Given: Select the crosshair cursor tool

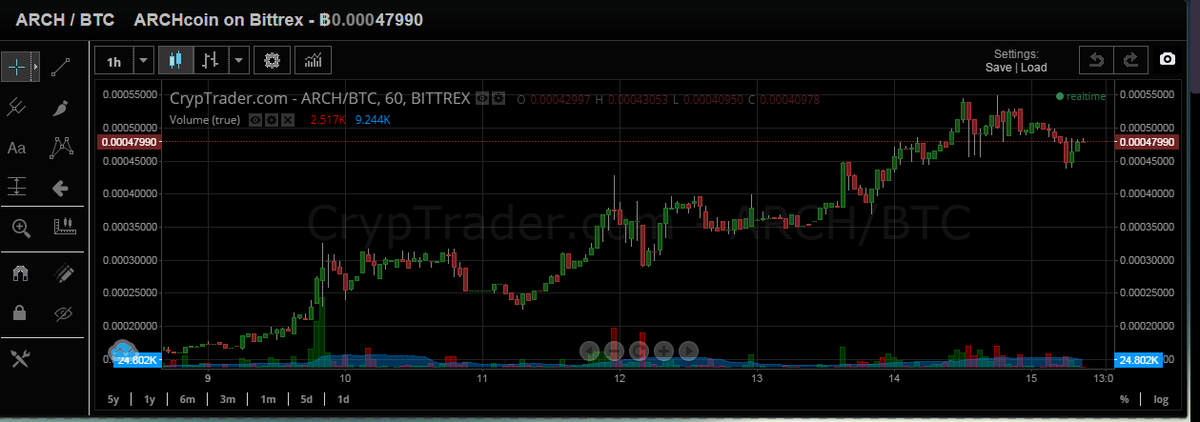Looking at the screenshot, I should click(17, 68).
